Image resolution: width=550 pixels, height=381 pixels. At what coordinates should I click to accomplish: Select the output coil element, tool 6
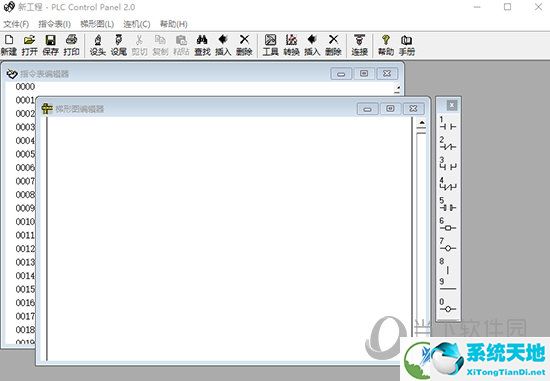pos(448,225)
